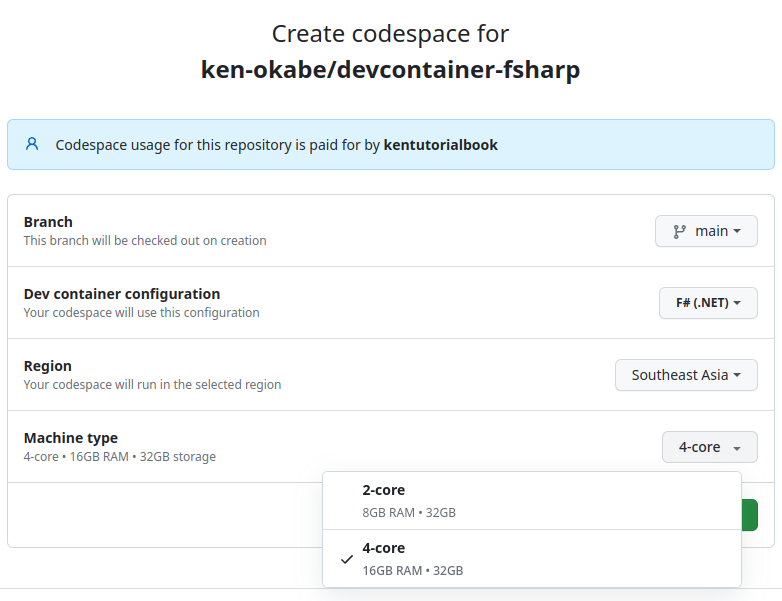782x601 pixels.
Task: Click the Region row label
Action: pos(48,366)
